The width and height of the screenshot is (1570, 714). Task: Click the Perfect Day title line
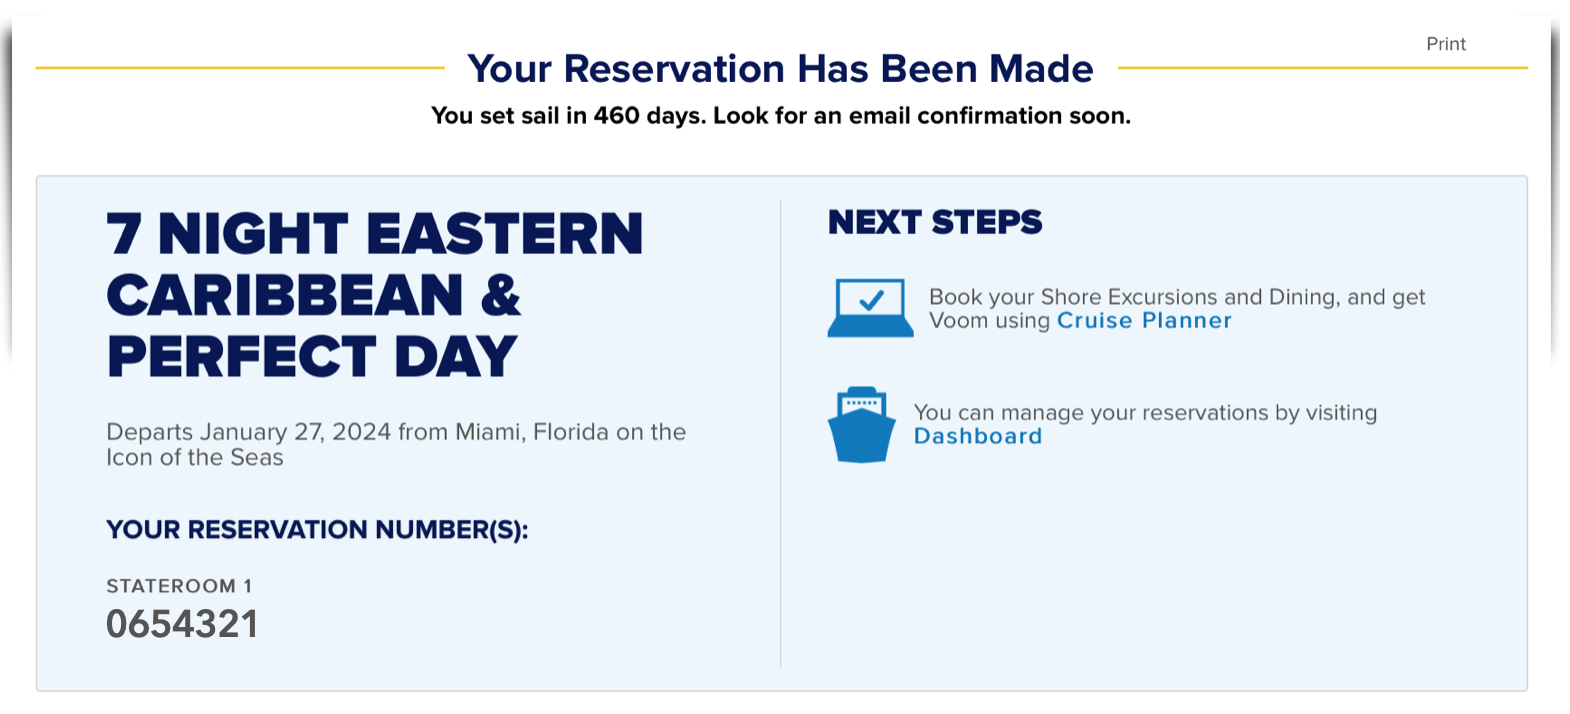(x=312, y=357)
